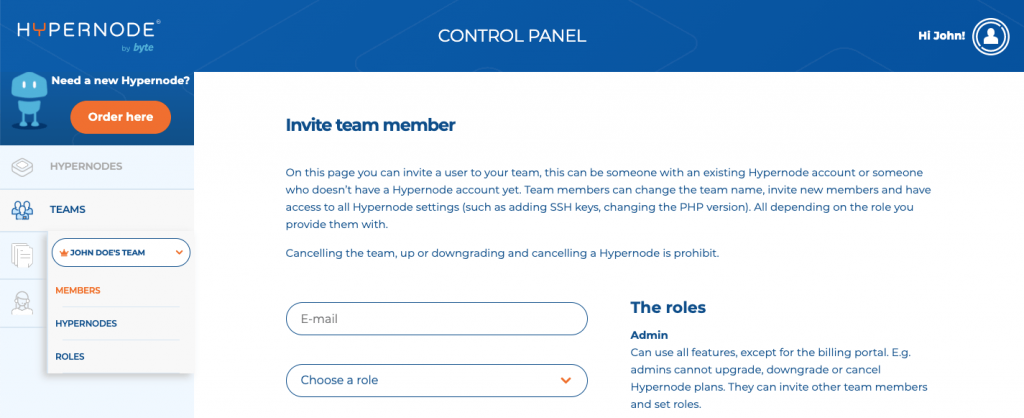Click the E-mail input field
The width and height of the screenshot is (1024, 418).
pyautogui.click(x=436, y=319)
